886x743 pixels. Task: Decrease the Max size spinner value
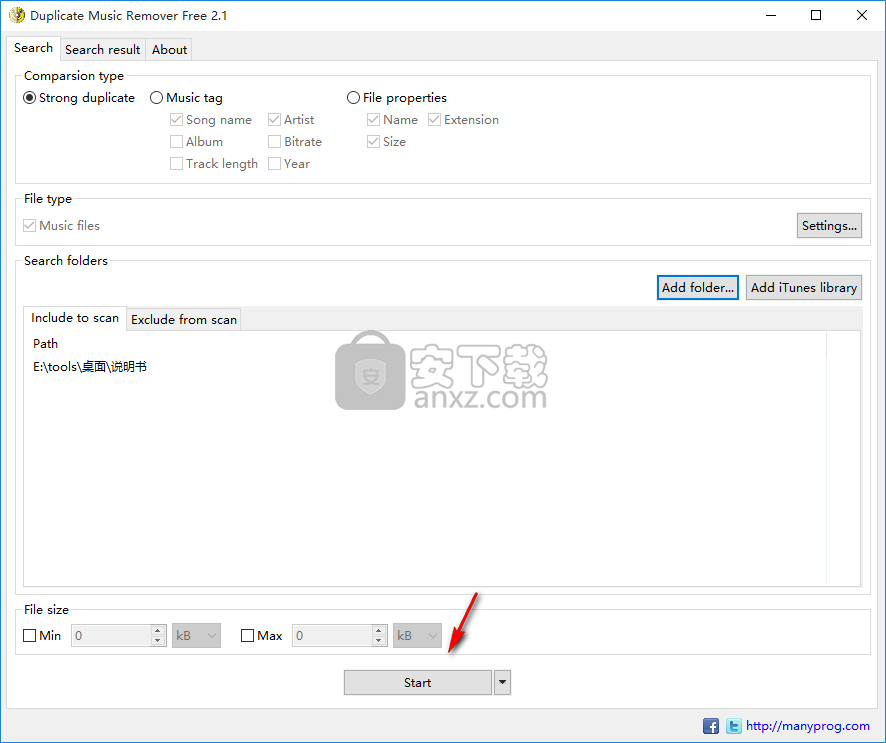[379, 641]
